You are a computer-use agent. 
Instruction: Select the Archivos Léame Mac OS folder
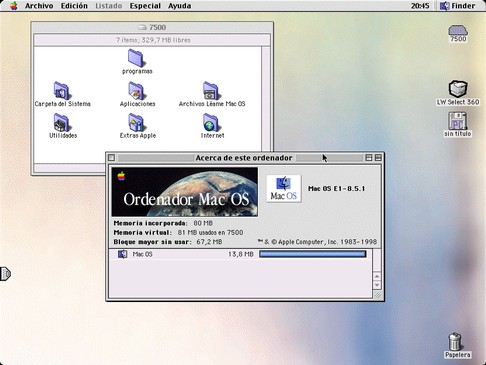(x=211, y=90)
